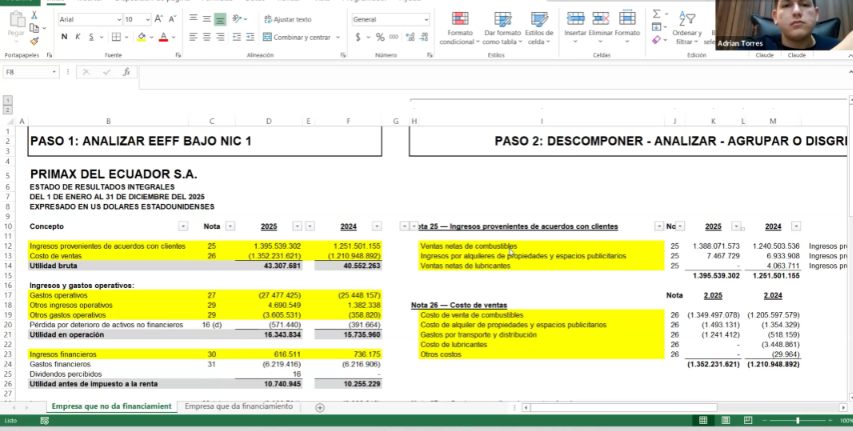The image size is (853, 431).
Task: Align cell text left
Action: 193,37
